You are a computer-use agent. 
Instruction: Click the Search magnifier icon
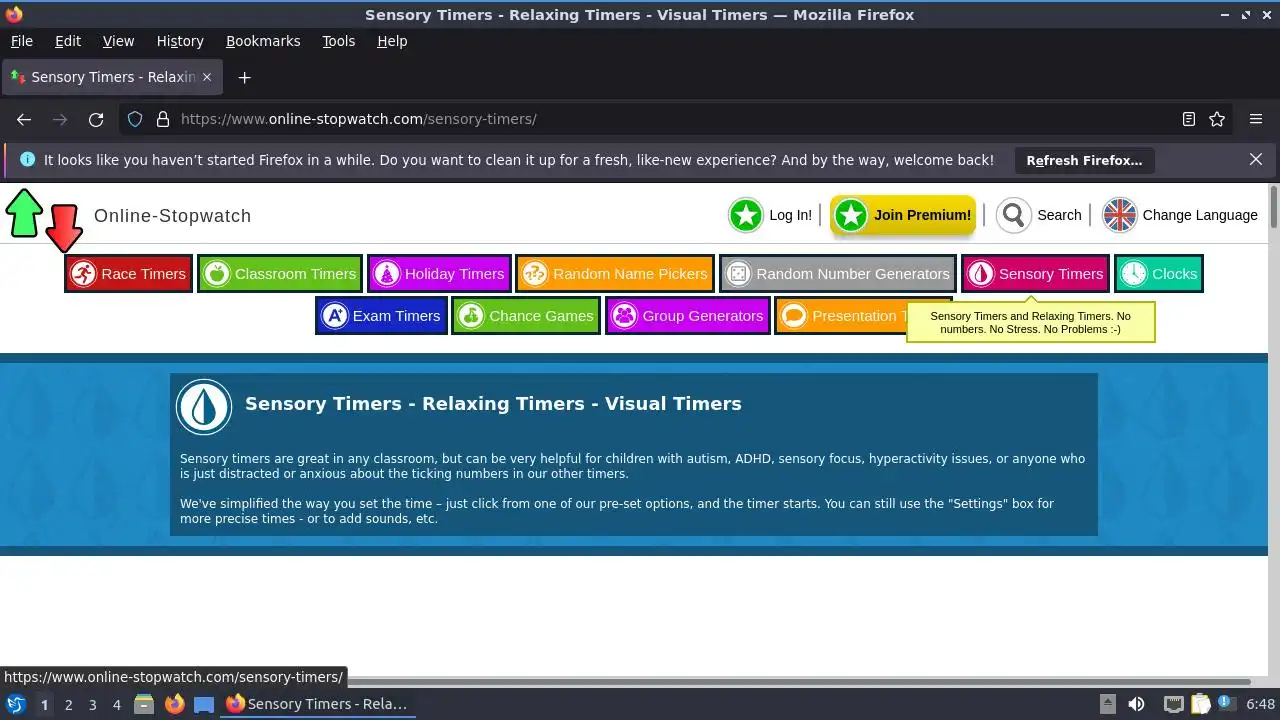pyautogui.click(x=1013, y=215)
